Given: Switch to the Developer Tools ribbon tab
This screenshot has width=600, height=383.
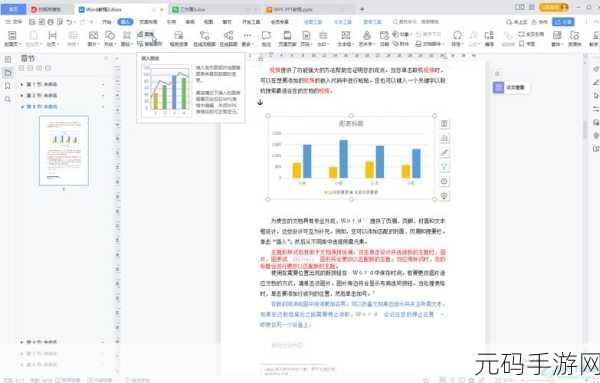Looking at the screenshot, I should (251, 22).
